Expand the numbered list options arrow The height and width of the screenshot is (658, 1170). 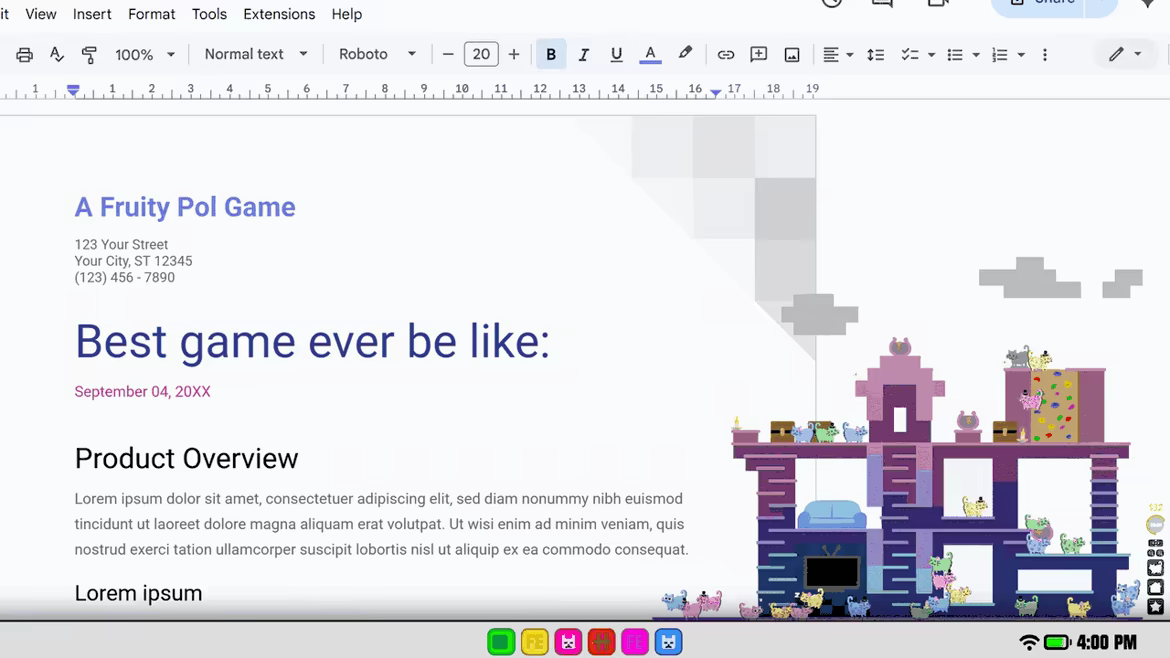pyautogui.click(x=1022, y=54)
